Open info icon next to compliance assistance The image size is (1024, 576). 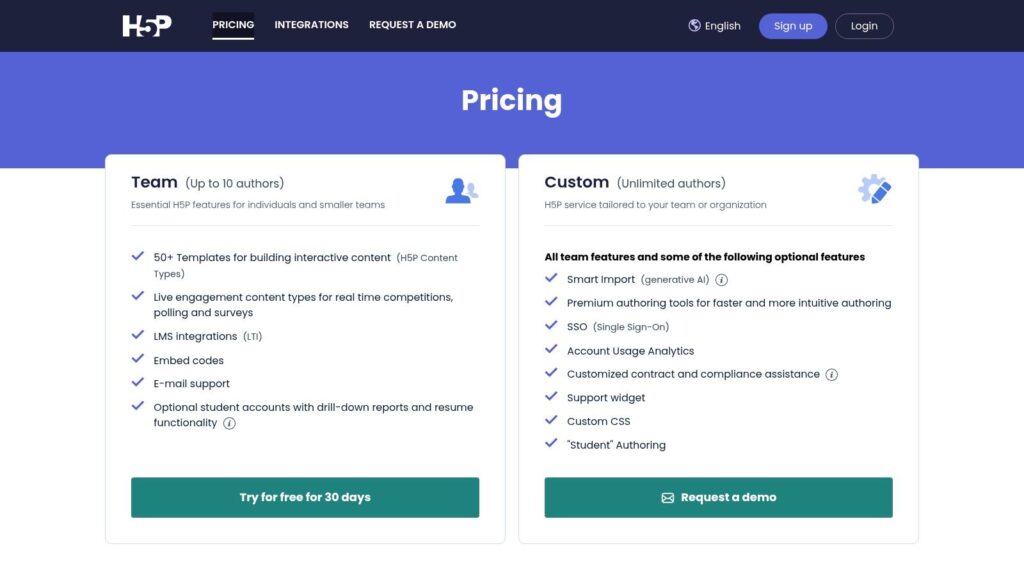[x=831, y=374]
